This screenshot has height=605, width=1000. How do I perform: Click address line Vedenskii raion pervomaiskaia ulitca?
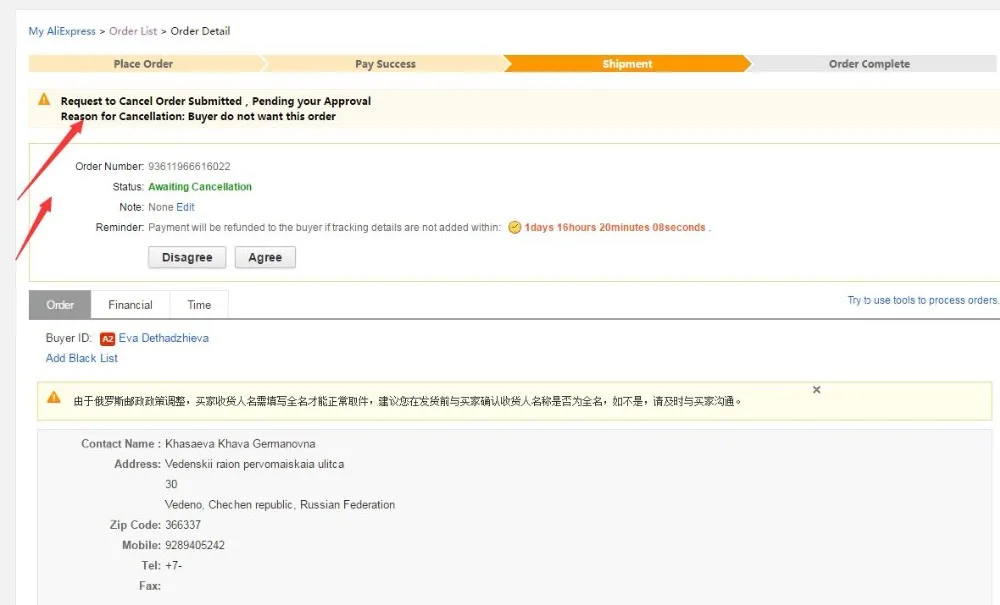click(254, 464)
